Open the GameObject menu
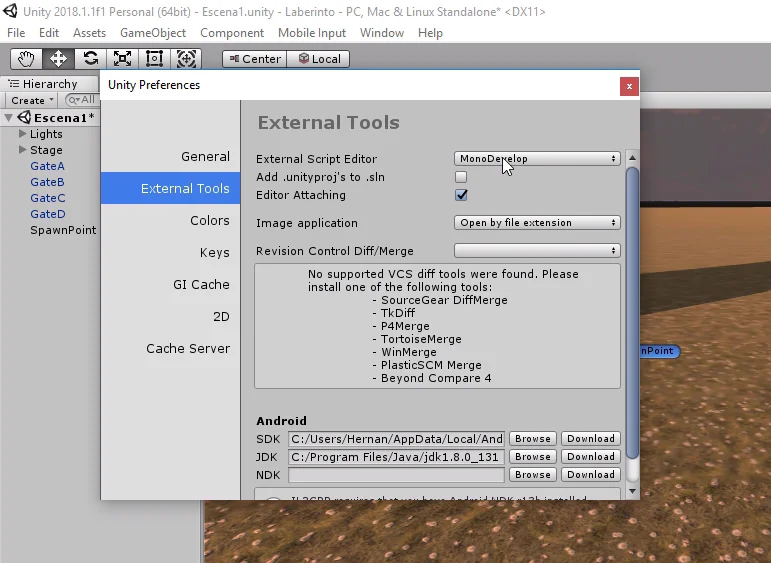 [153, 33]
